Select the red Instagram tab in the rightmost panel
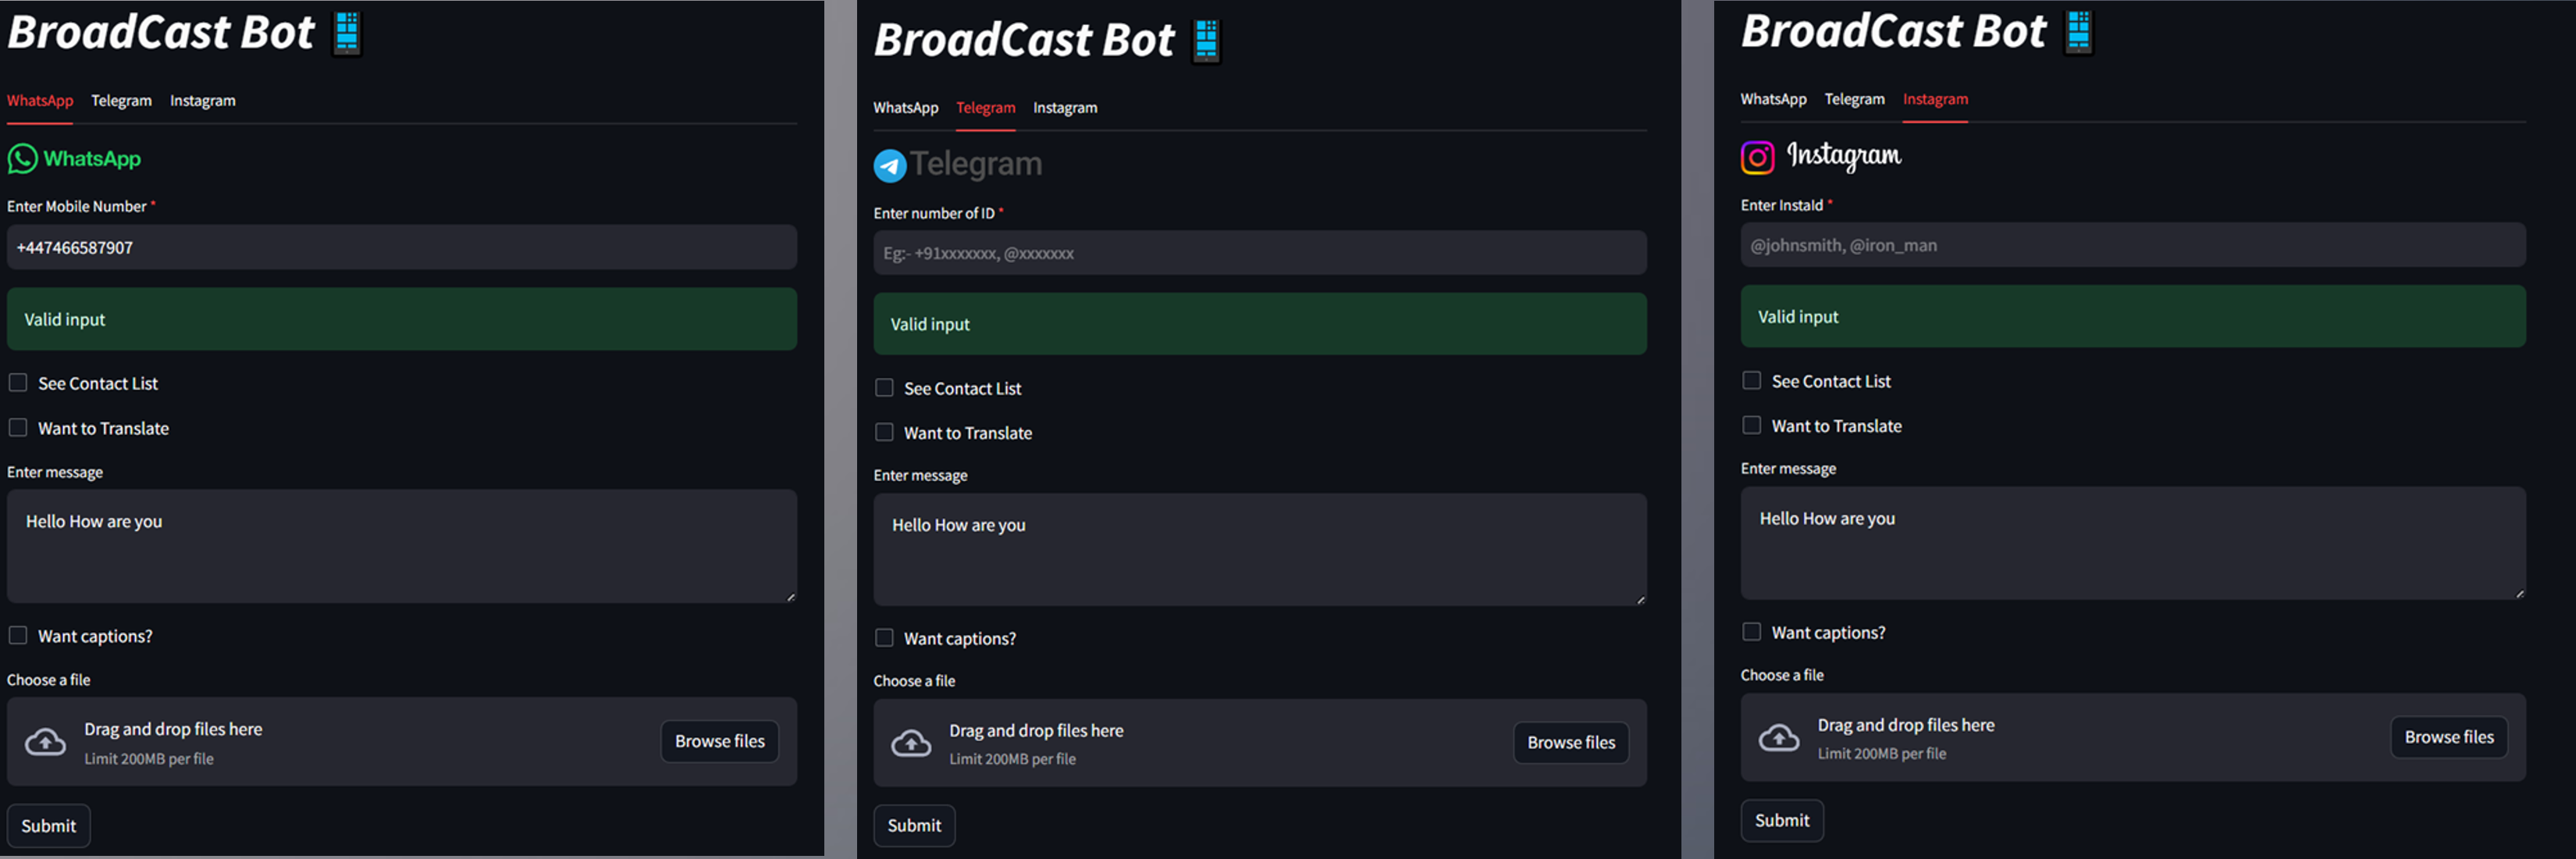 1935,99
